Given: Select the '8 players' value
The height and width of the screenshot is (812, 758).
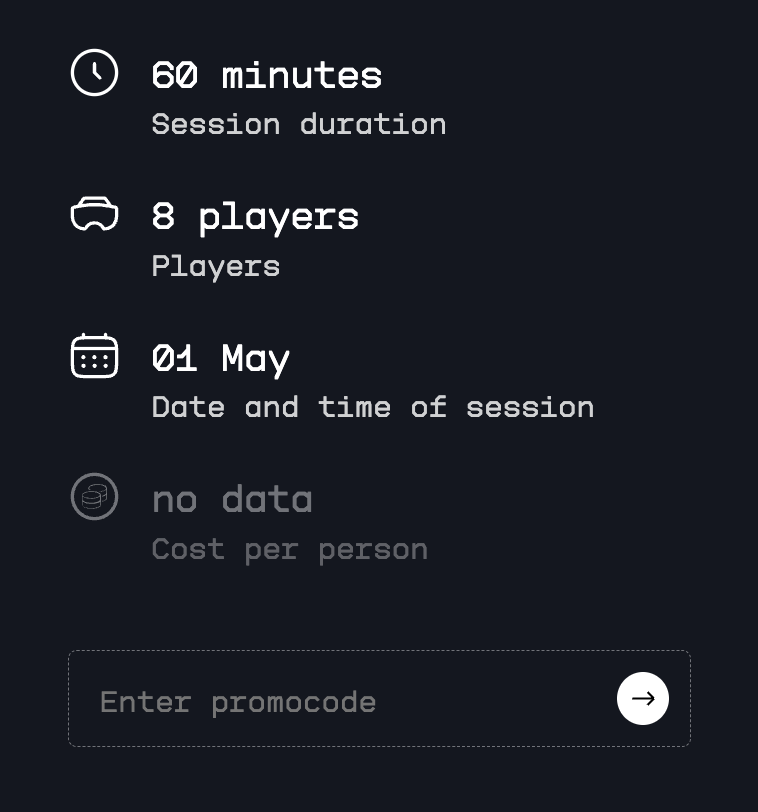Looking at the screenshot, I should pyautogui.click(x=255, y=217).
